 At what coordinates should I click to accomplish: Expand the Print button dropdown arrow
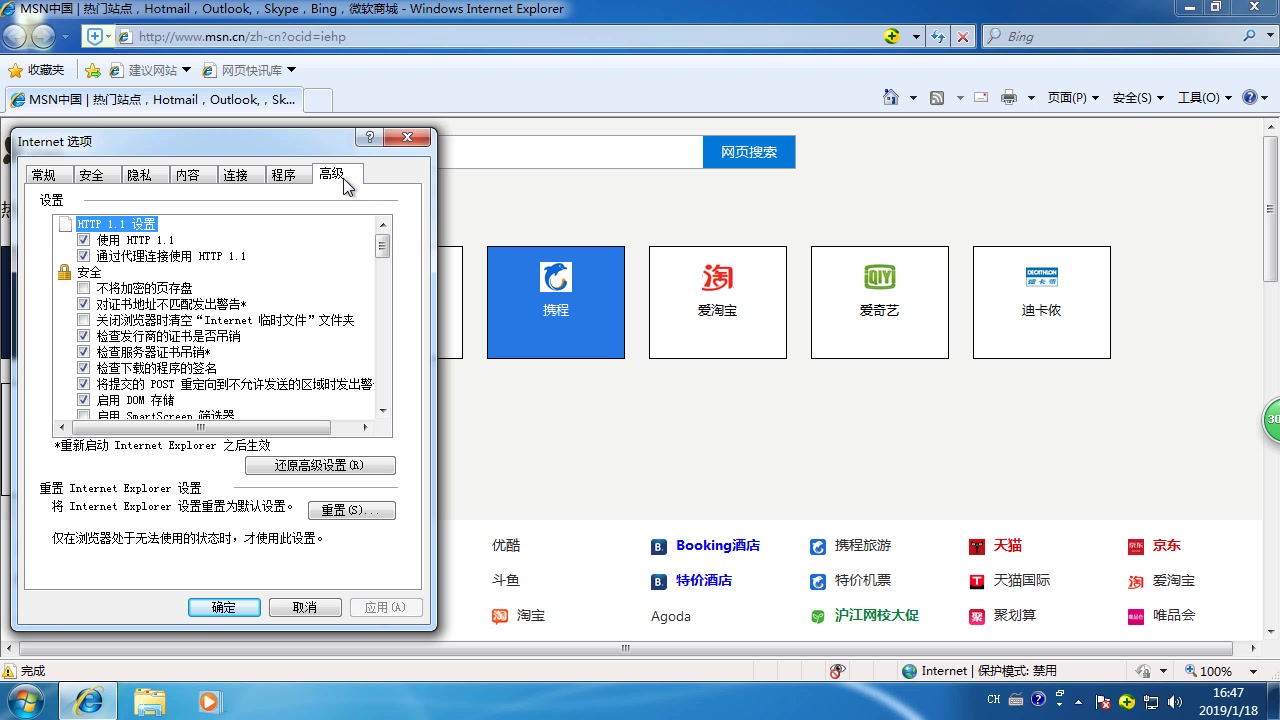(1032, 98)
